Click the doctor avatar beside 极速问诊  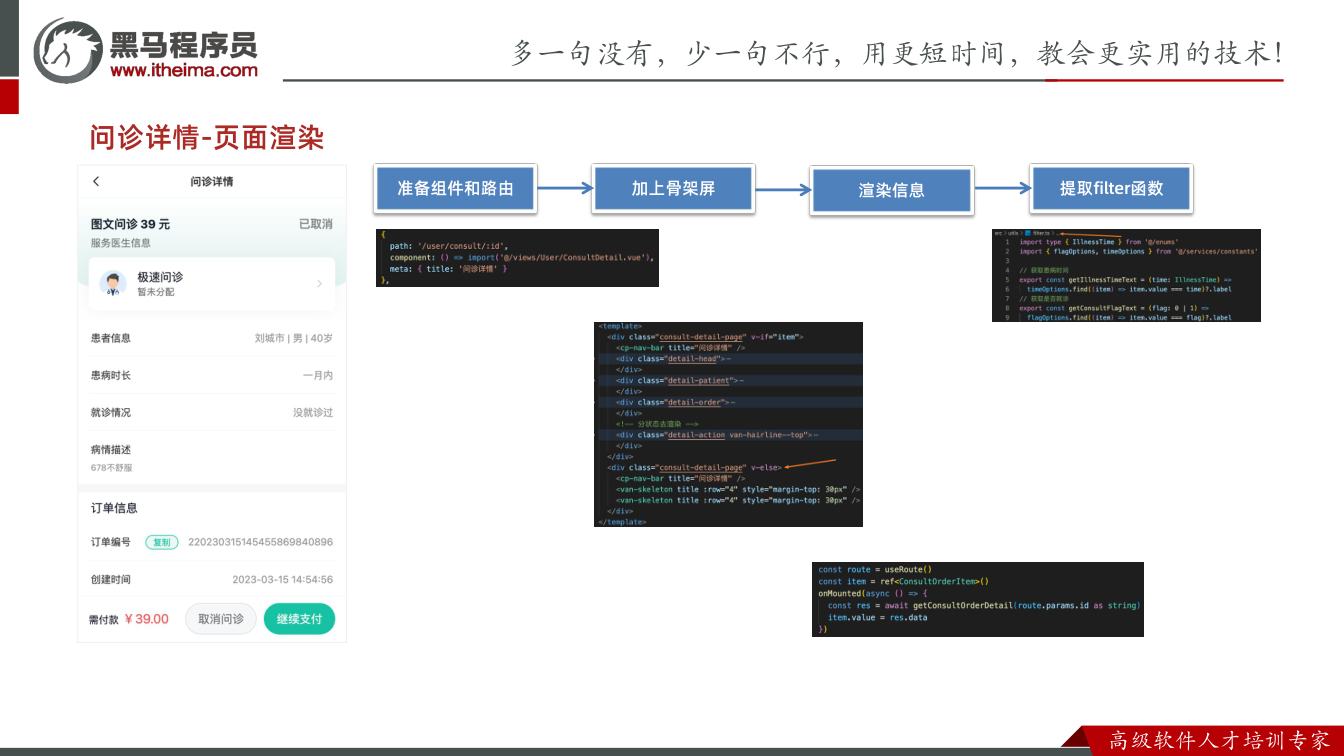coord(113,283)
